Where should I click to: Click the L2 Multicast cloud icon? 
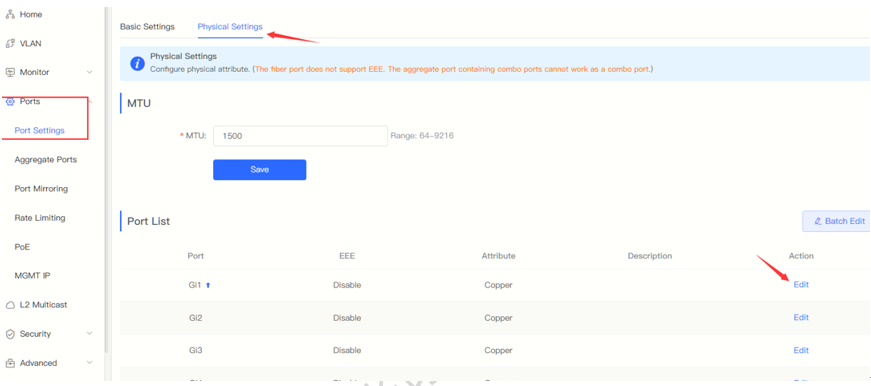pos(9,305)
